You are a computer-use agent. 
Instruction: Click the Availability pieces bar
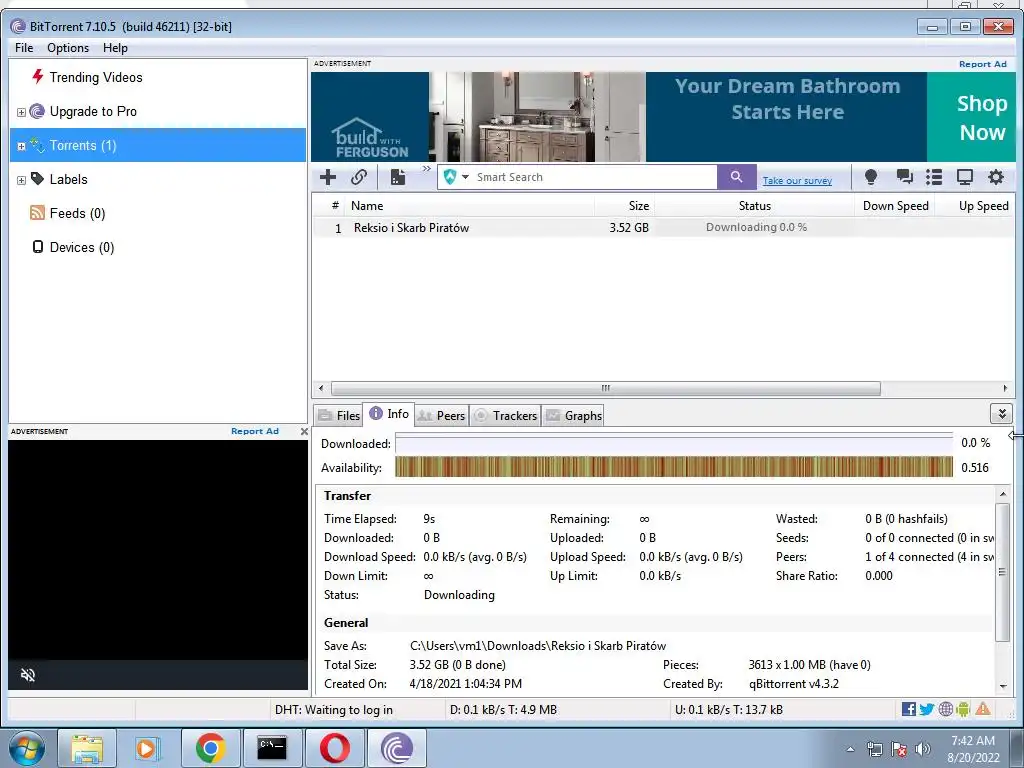(674, 468)
